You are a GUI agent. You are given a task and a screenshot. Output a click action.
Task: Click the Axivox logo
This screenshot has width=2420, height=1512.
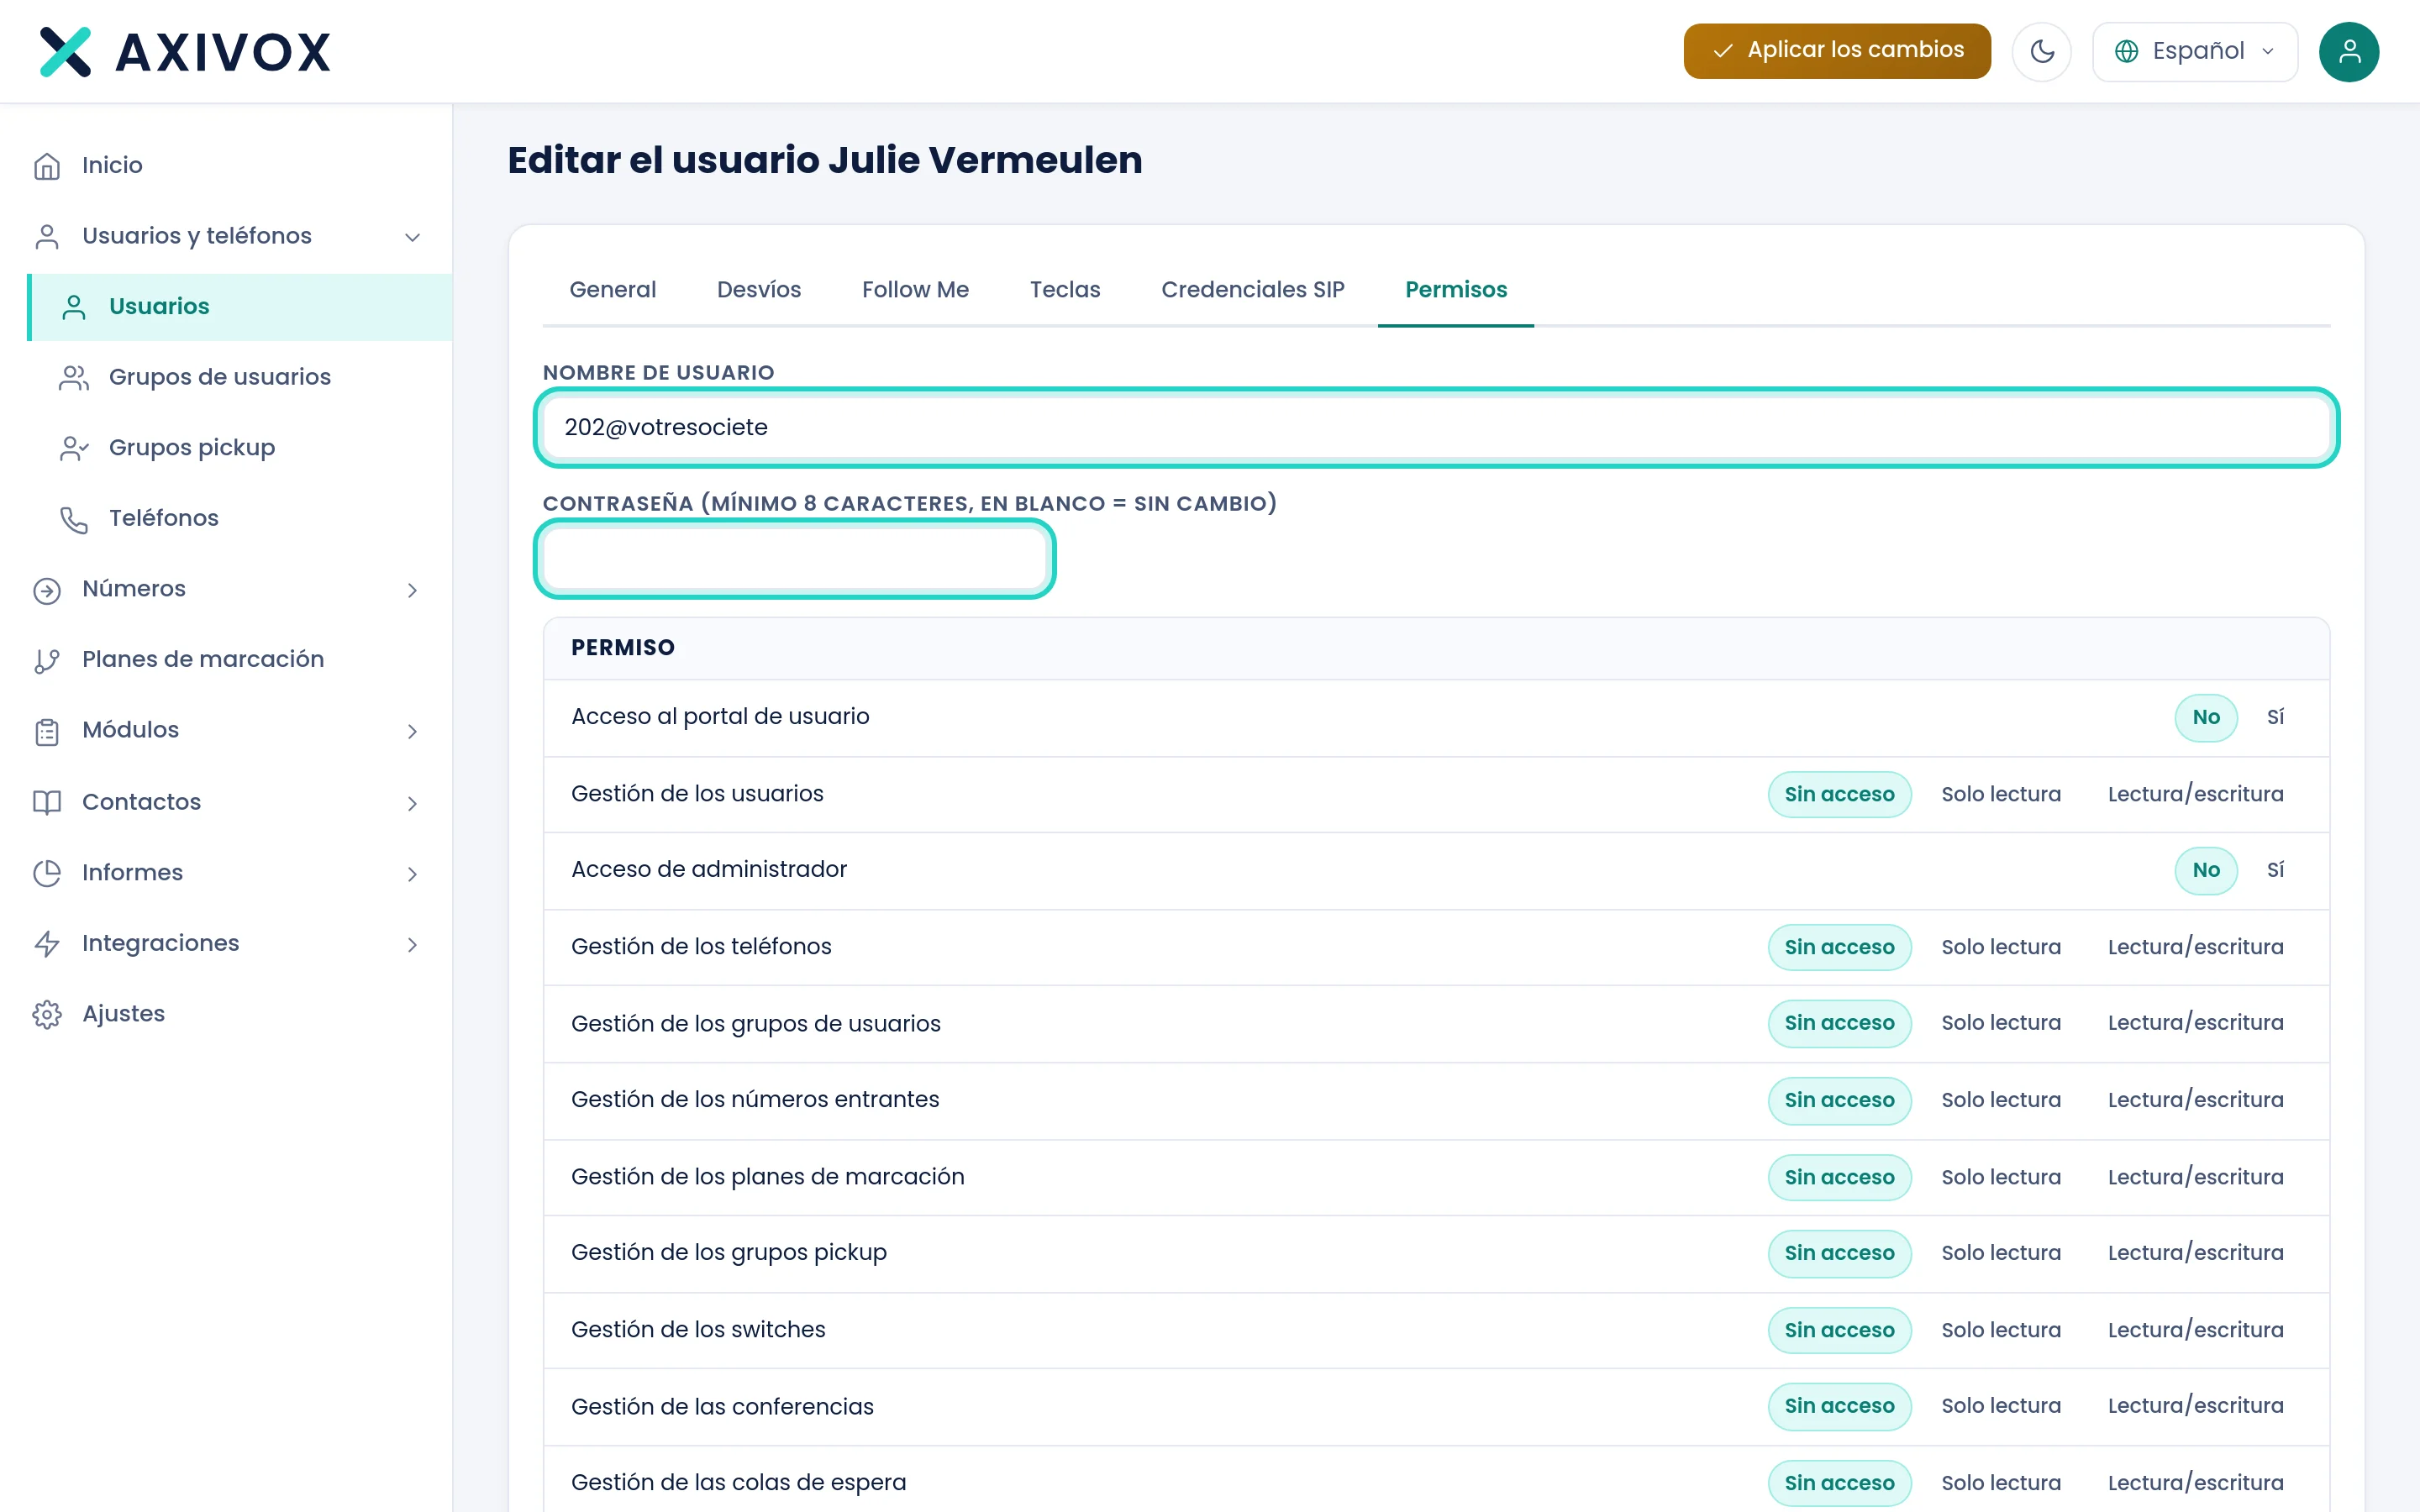coord(185,52)
